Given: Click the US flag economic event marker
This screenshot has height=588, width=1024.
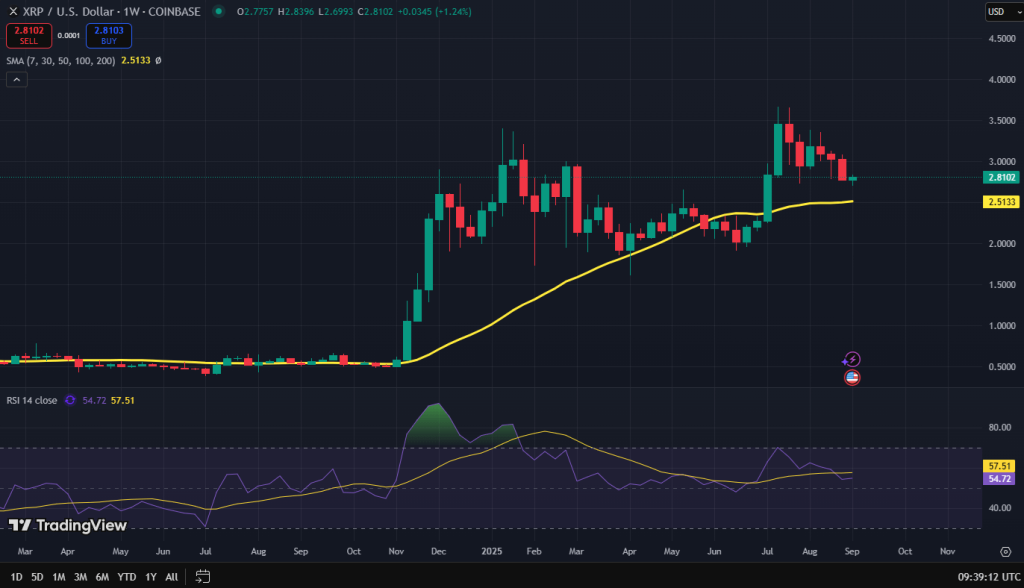Looking at the screenshot, I should pyautogui.click(x=852, y=377).
